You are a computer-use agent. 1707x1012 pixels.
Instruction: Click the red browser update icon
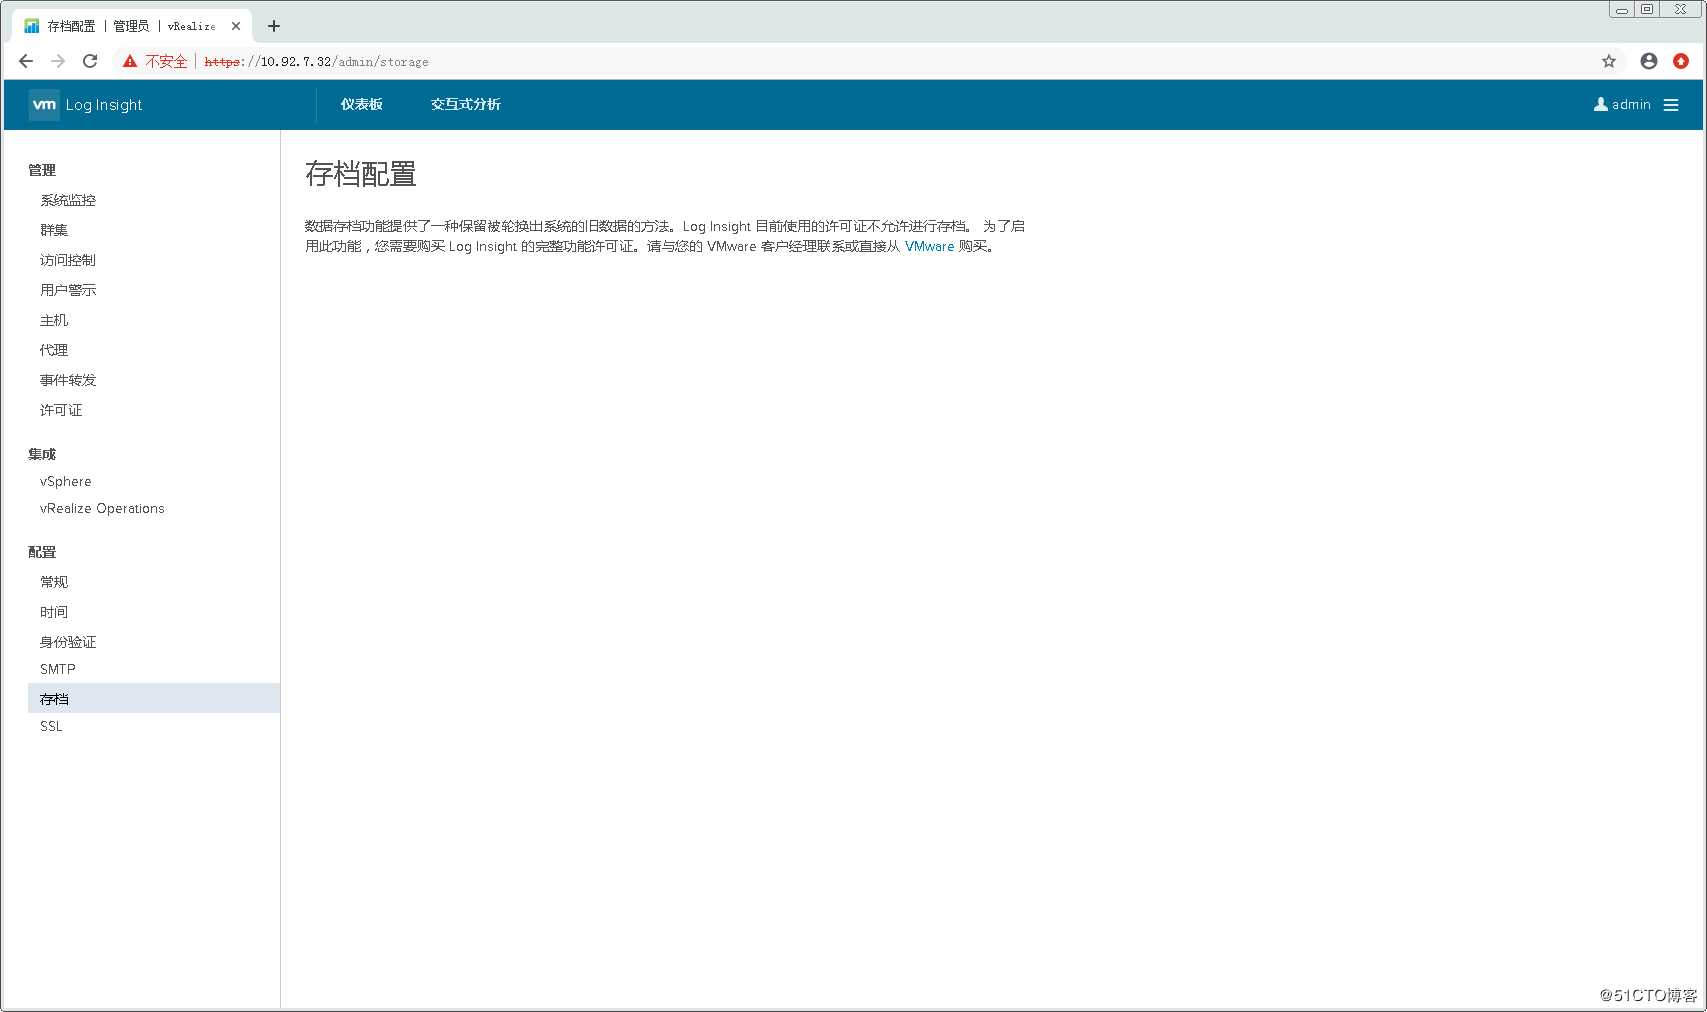[x=1681, y=61]
